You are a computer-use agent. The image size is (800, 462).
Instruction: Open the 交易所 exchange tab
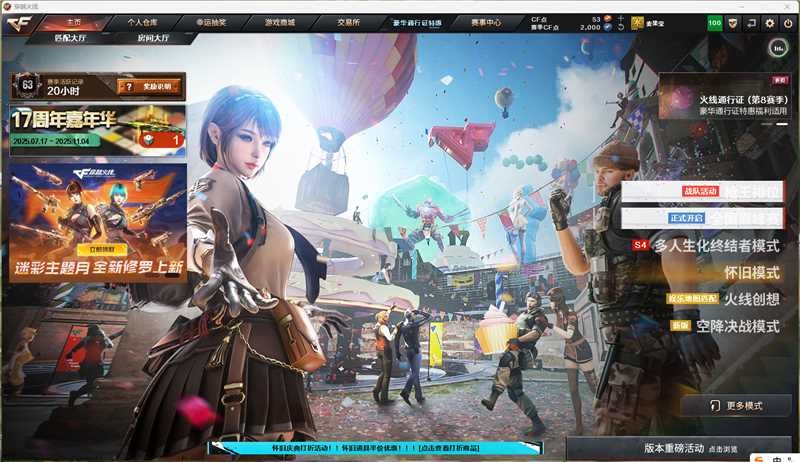pos(348,22)
